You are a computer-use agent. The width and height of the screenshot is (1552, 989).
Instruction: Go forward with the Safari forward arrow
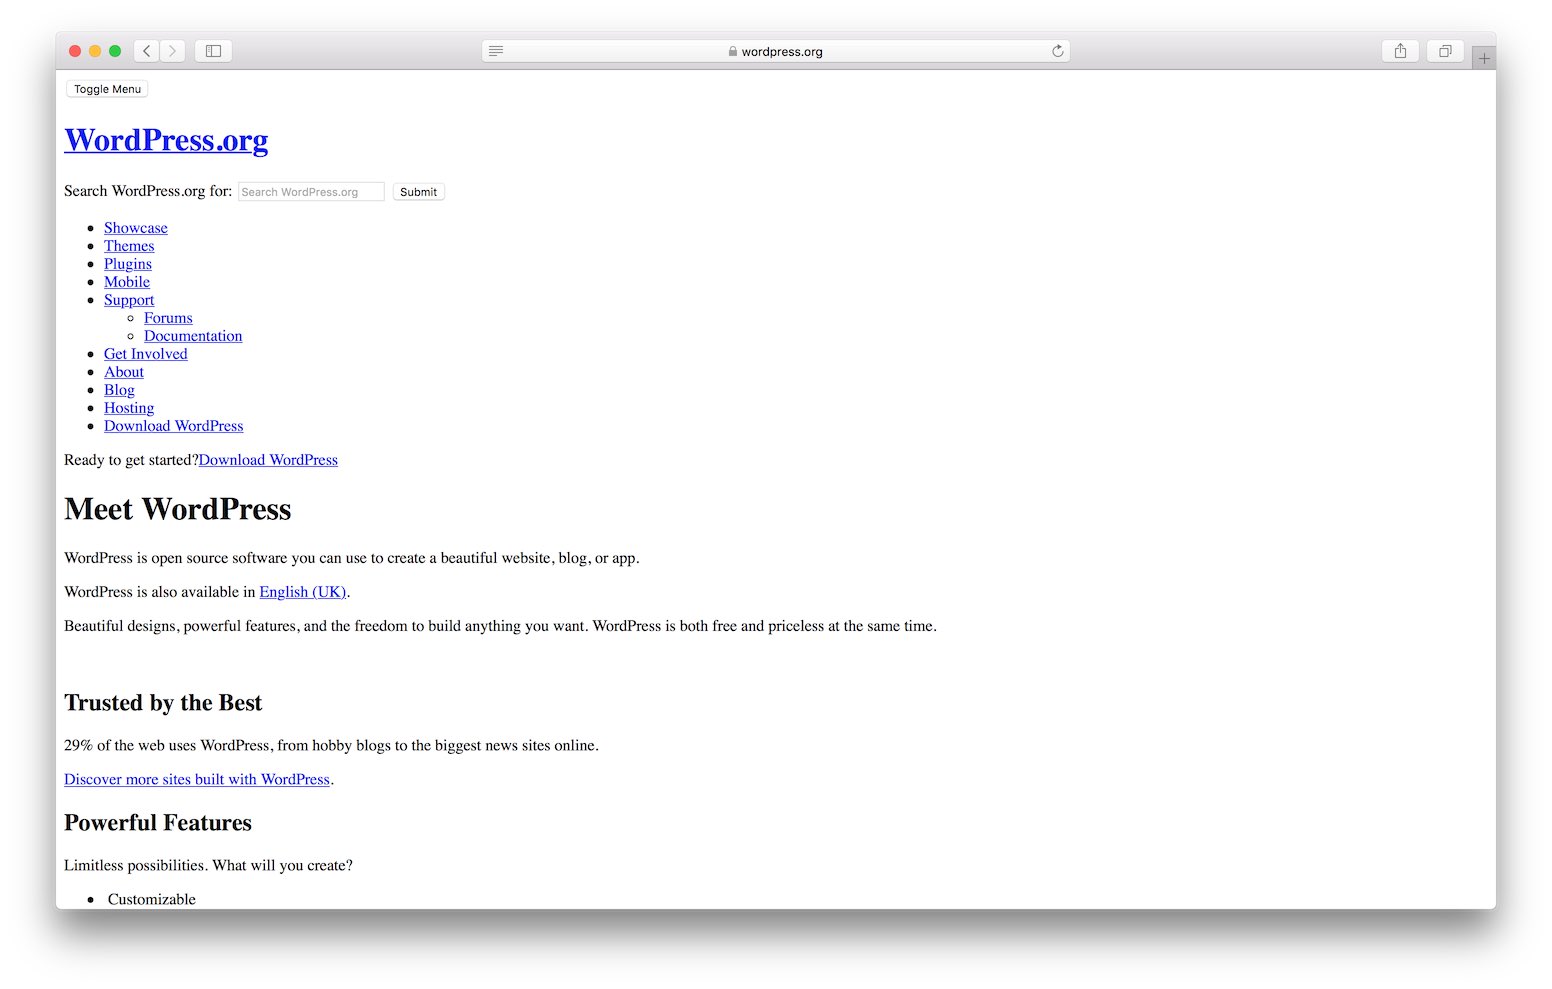pos(172,51)
